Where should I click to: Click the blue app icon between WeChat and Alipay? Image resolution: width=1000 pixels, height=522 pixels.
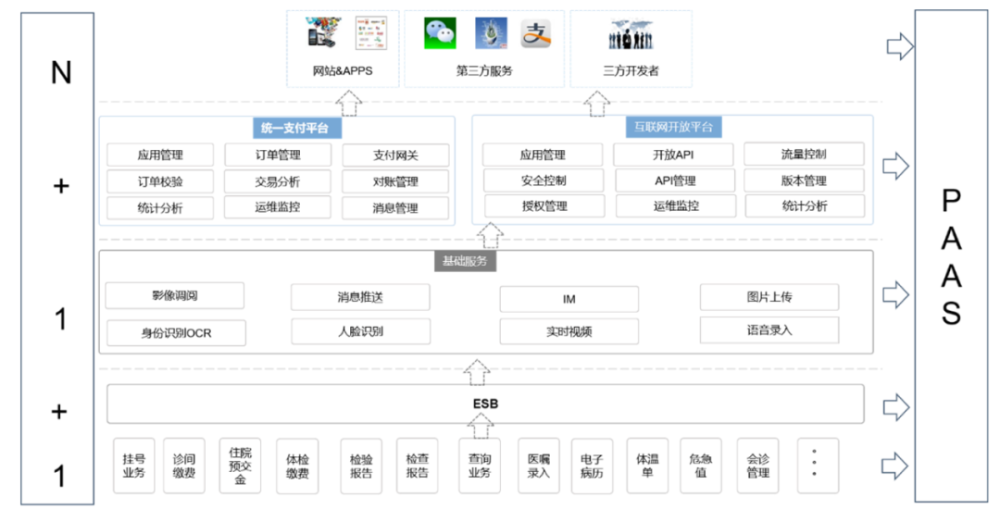pos(491,33)
